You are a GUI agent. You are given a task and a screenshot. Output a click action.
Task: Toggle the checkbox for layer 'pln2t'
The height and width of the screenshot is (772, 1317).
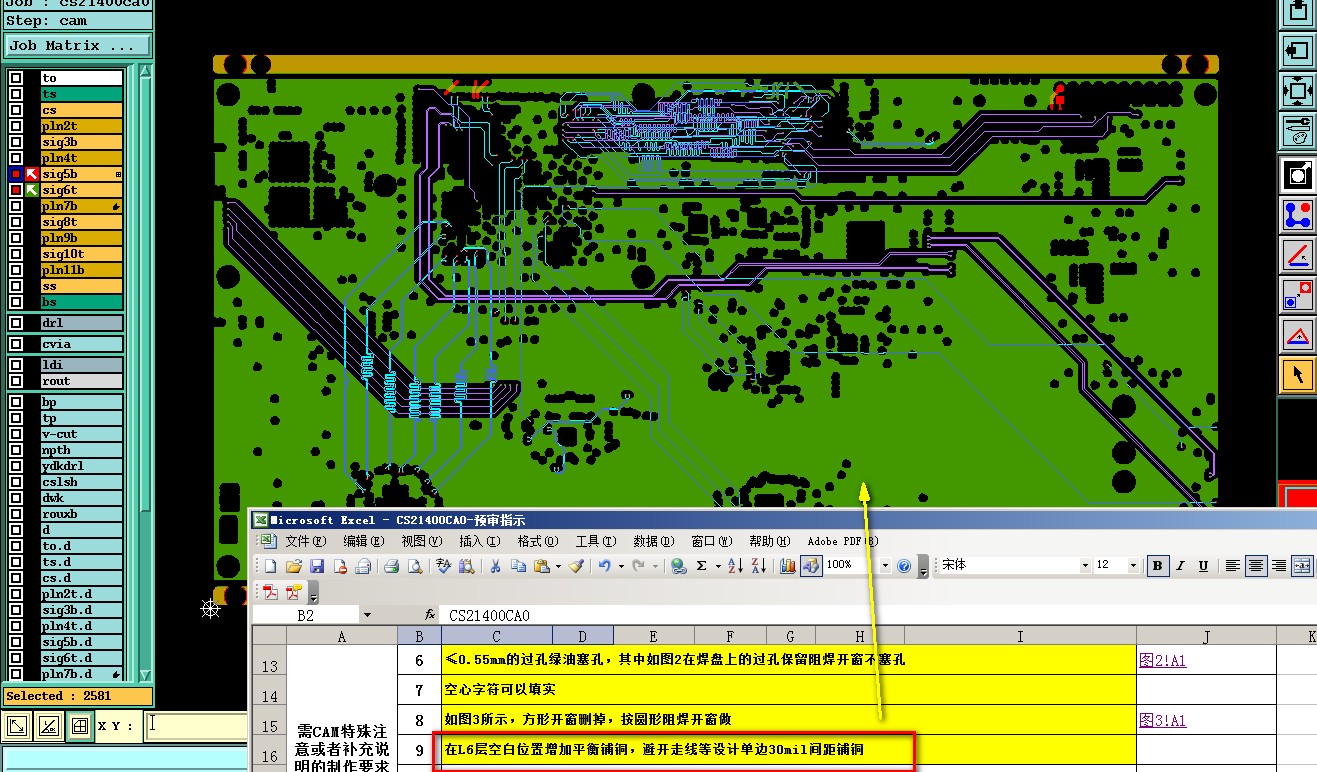16,126
